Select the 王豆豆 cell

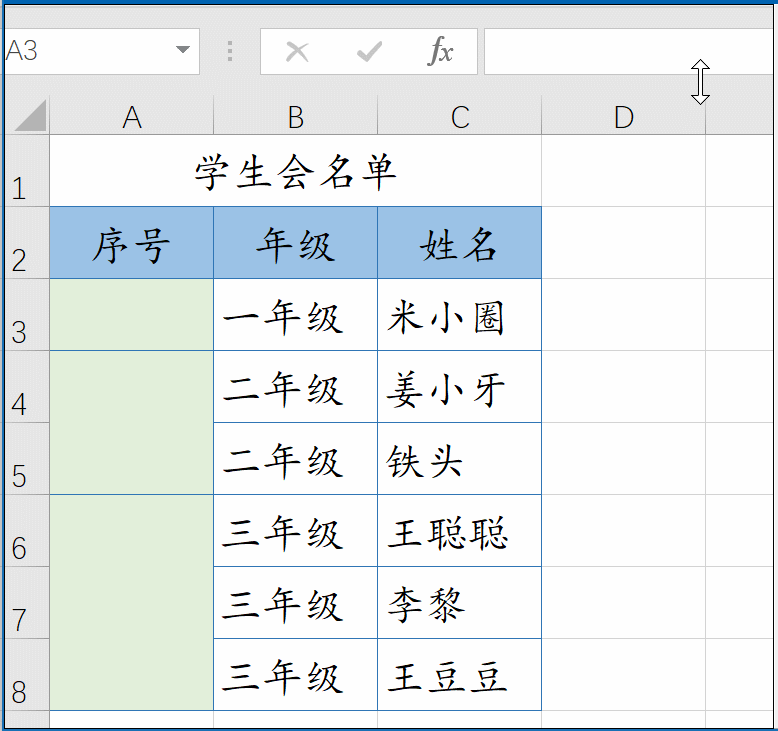click(x=459, y=674)
